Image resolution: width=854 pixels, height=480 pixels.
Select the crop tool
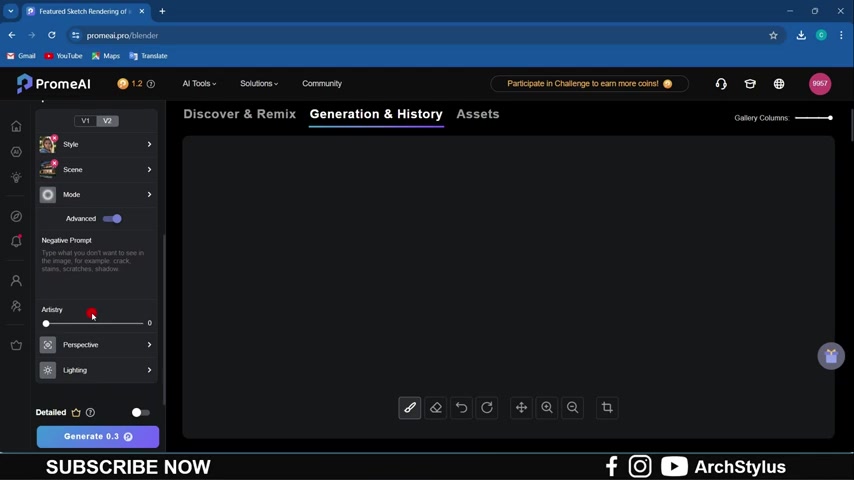[607, 408]
